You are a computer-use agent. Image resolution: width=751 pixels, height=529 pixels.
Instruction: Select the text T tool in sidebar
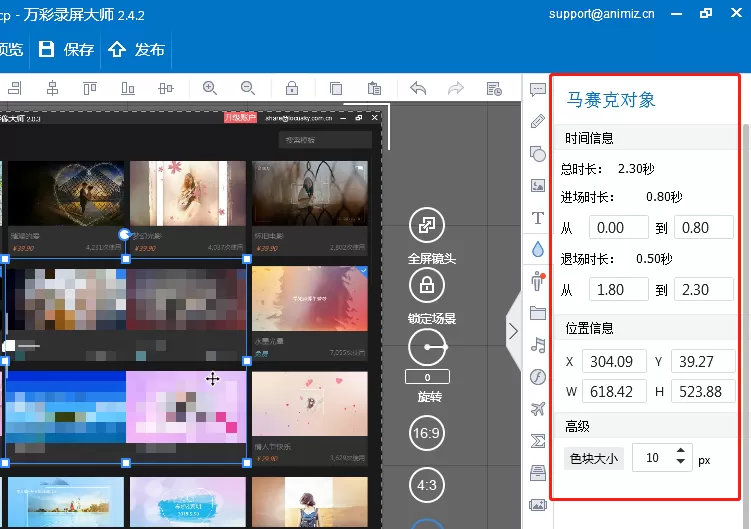click(538, 218)
